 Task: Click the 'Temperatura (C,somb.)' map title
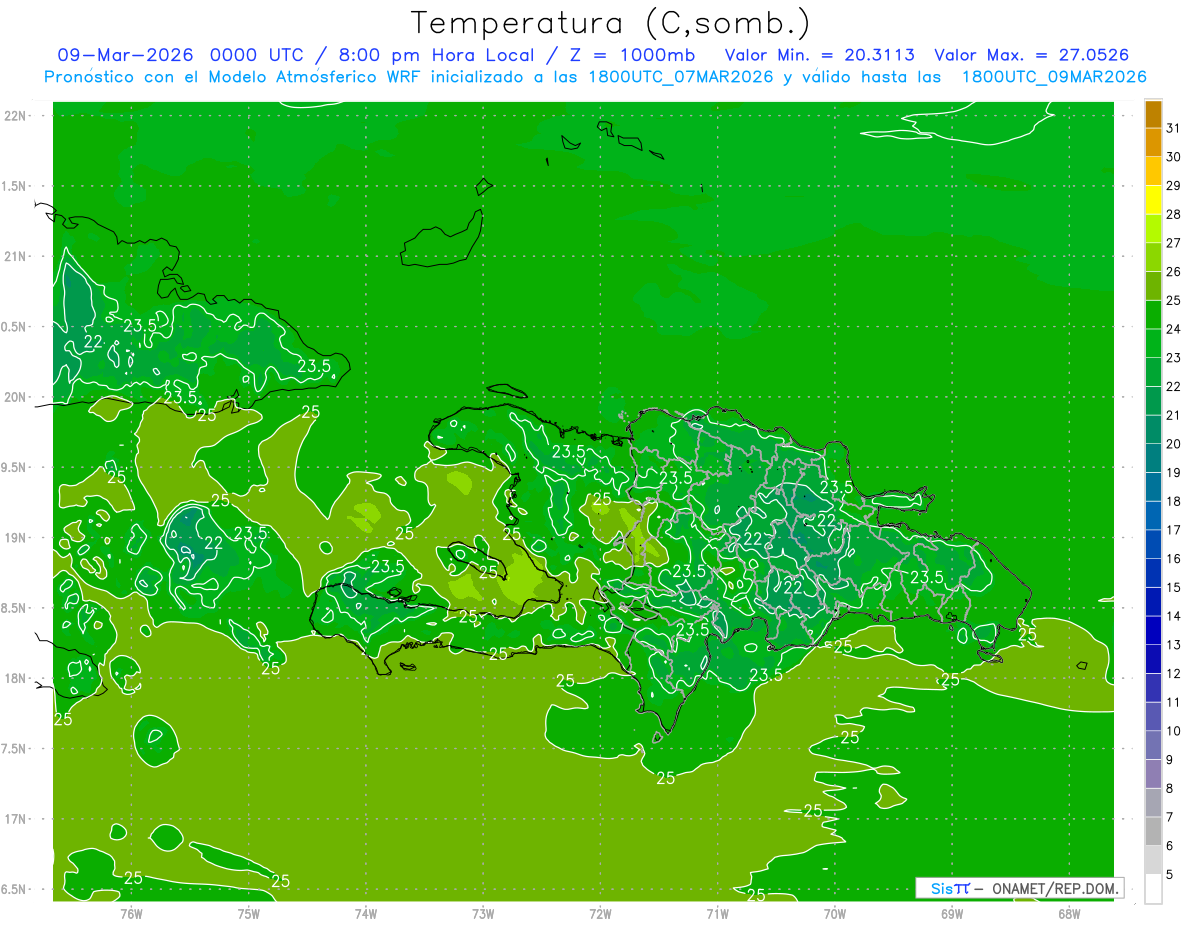coord(610,23)
